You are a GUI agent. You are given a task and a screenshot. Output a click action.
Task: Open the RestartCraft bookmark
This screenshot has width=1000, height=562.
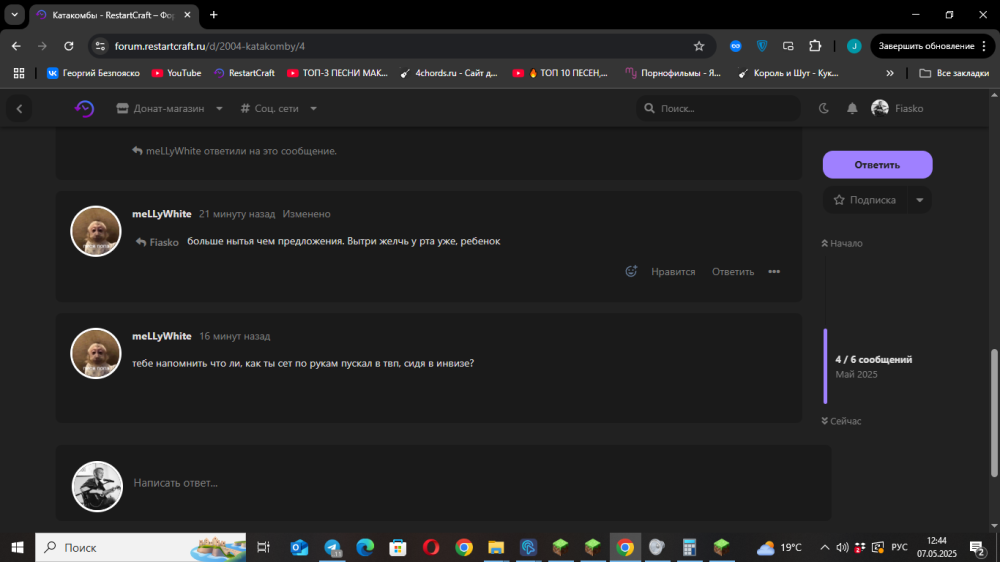244,73
